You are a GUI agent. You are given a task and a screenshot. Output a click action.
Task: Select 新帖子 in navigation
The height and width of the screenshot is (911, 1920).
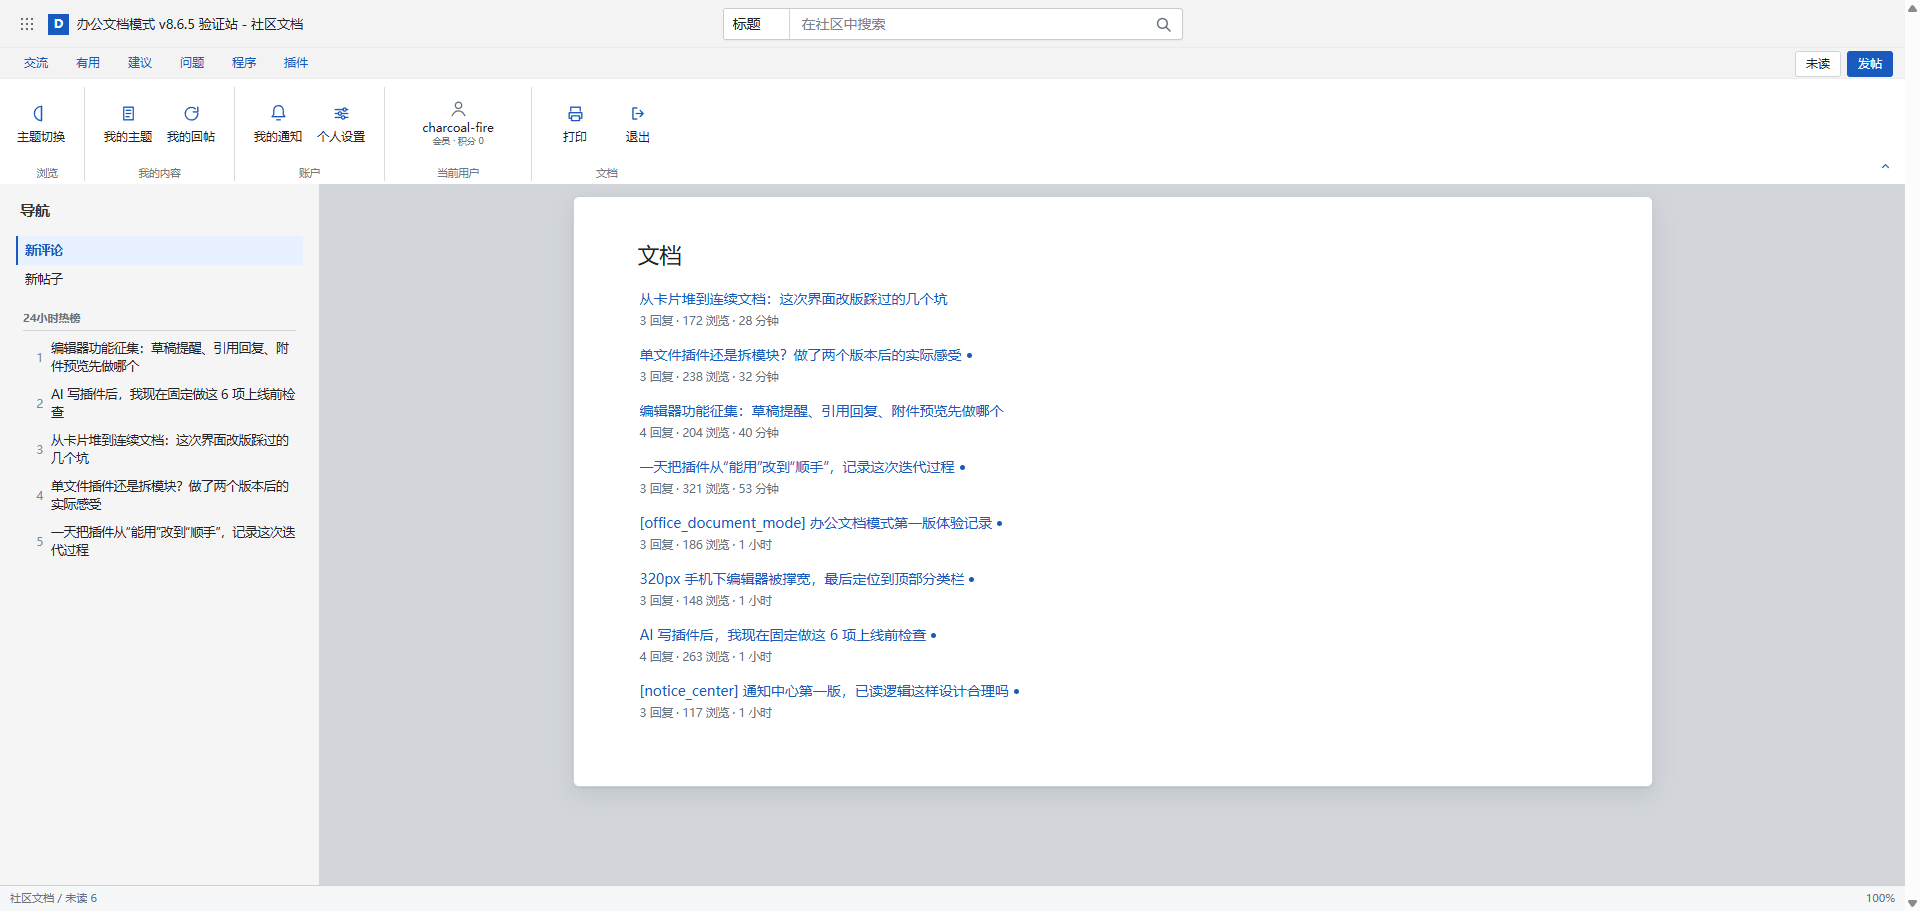tap(160, 279)
